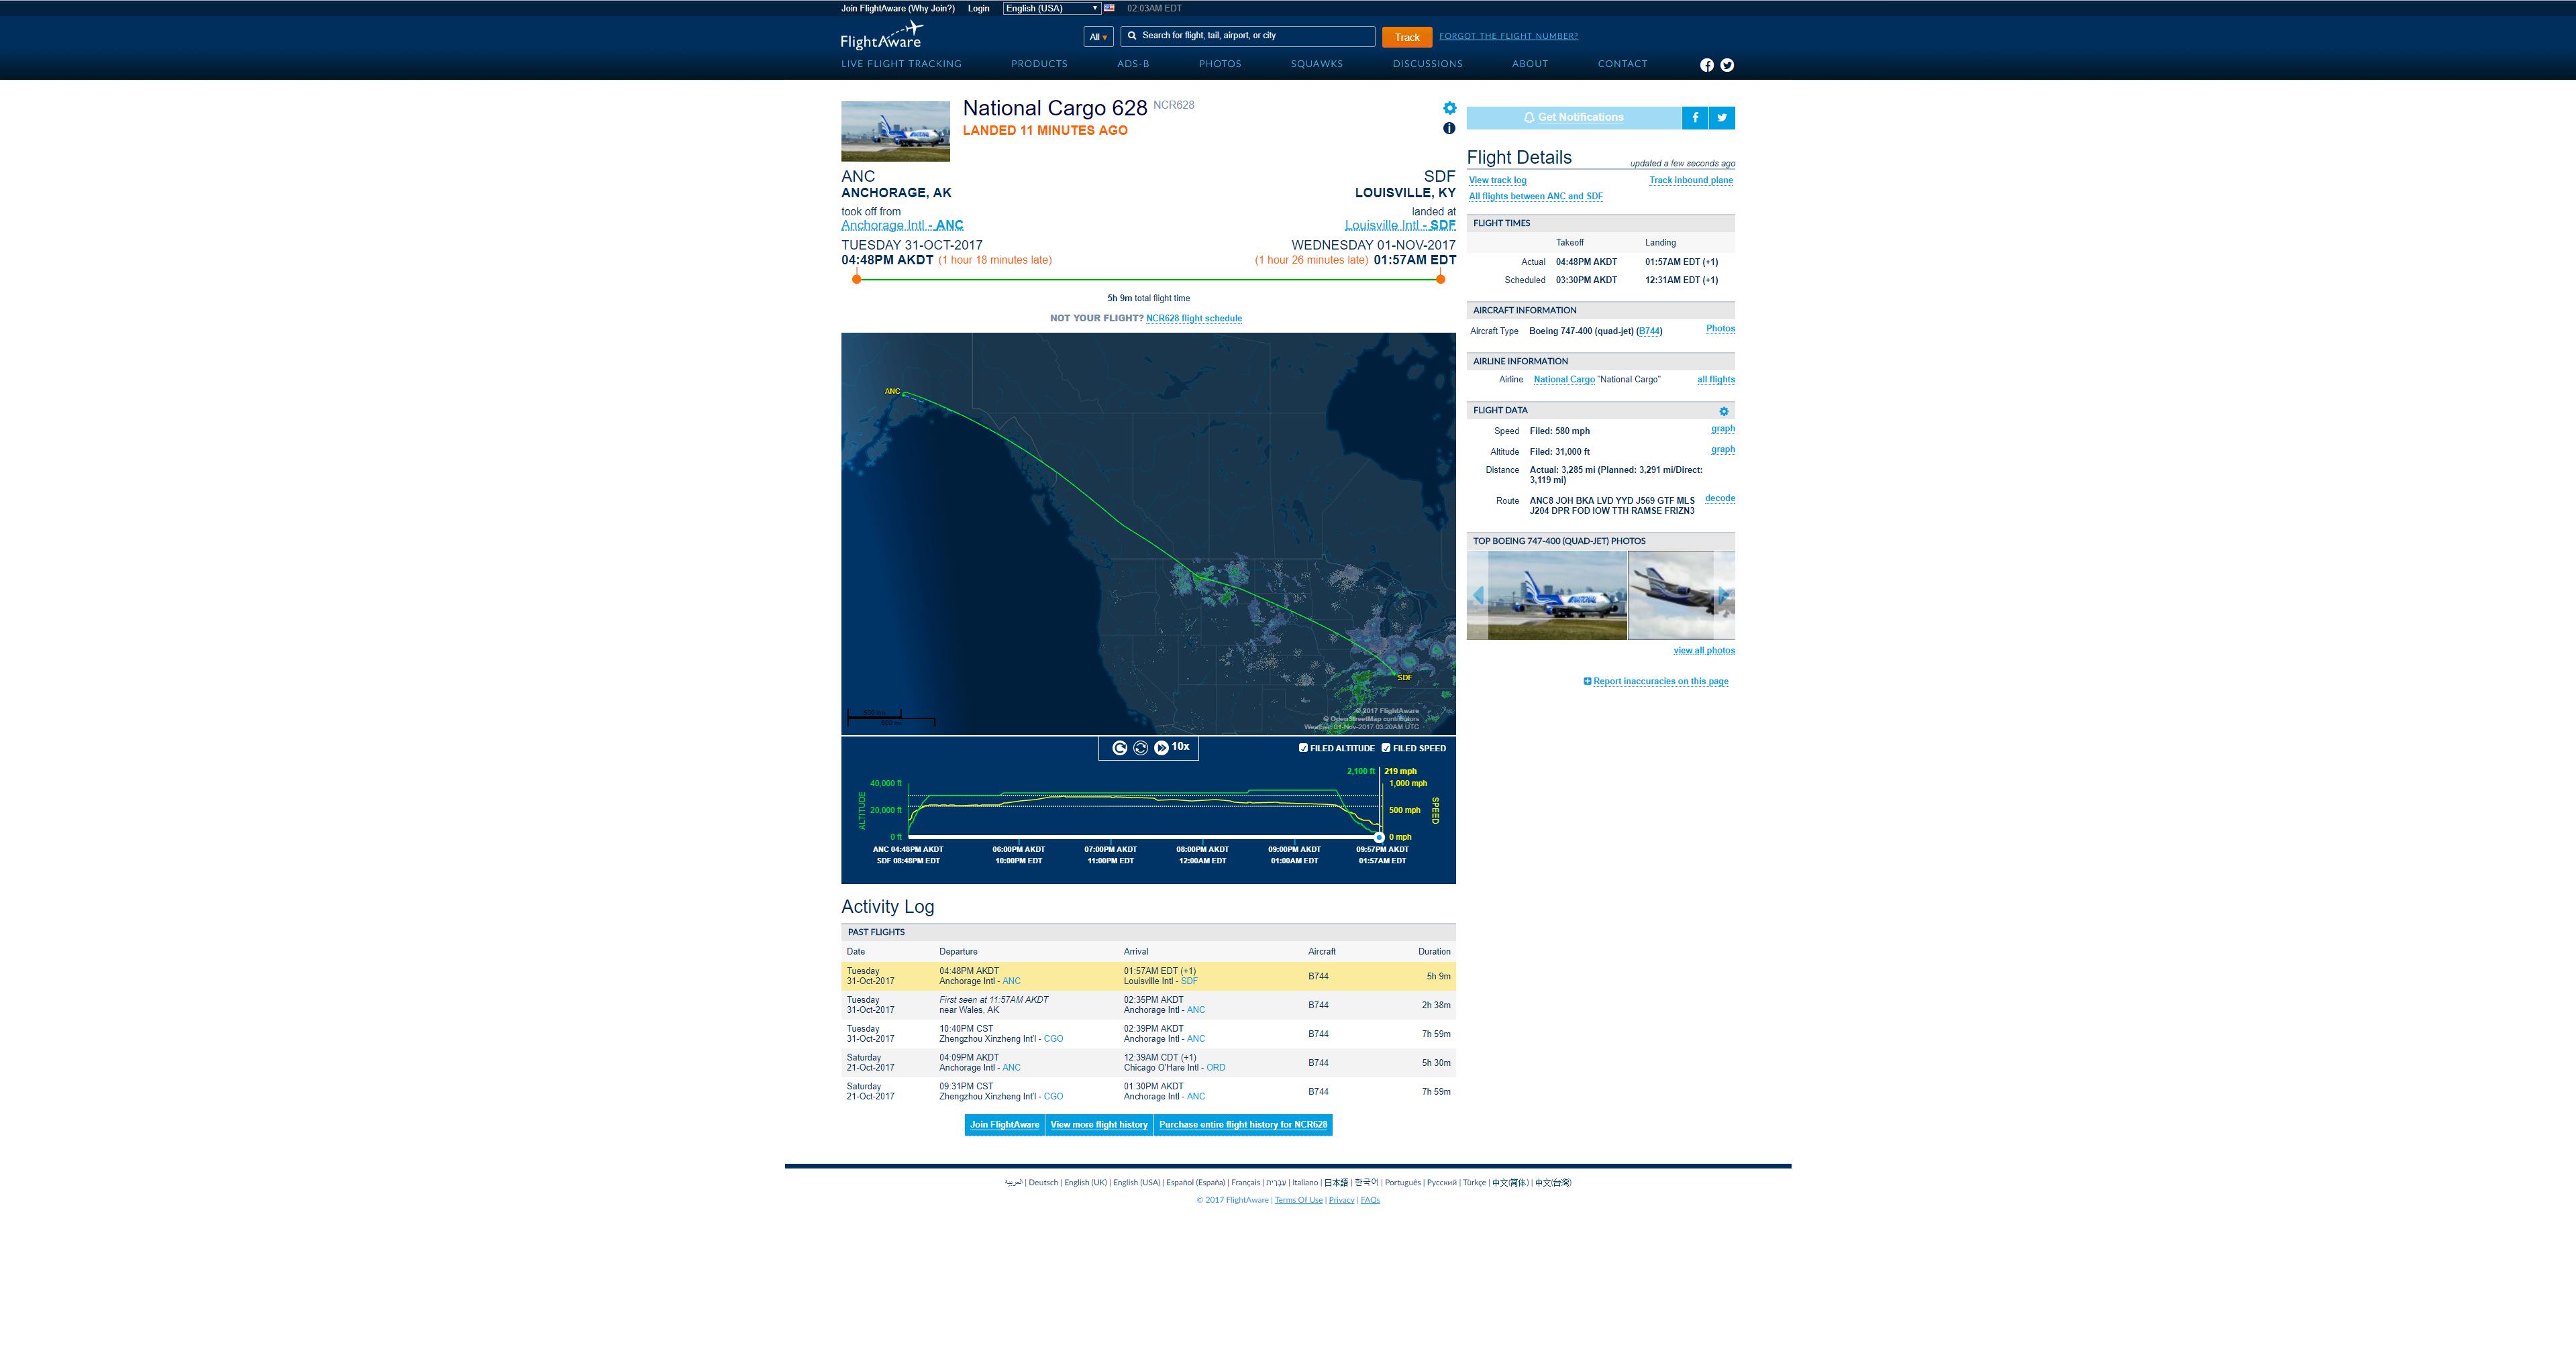Go to next aircraft photo arrow
This screenshot has height=1361, width=2576.
coord(1723,596)
